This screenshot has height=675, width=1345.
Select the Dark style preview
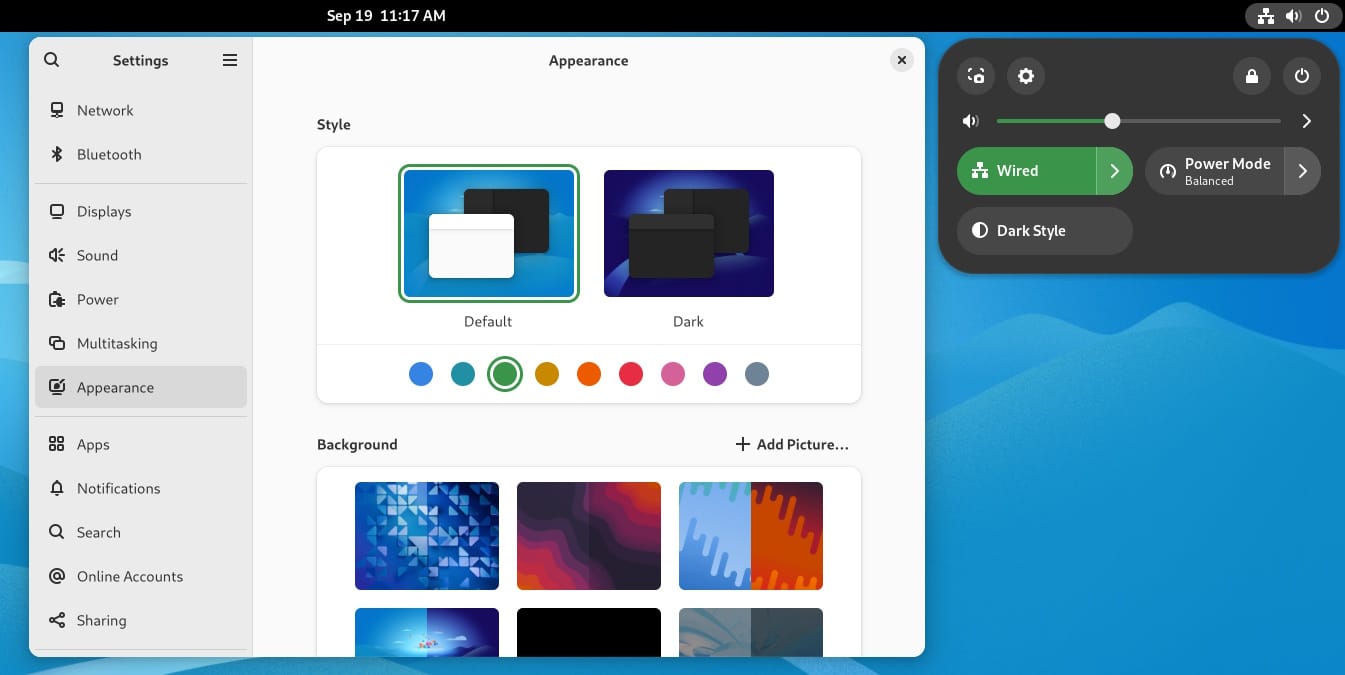click(688, 233)
